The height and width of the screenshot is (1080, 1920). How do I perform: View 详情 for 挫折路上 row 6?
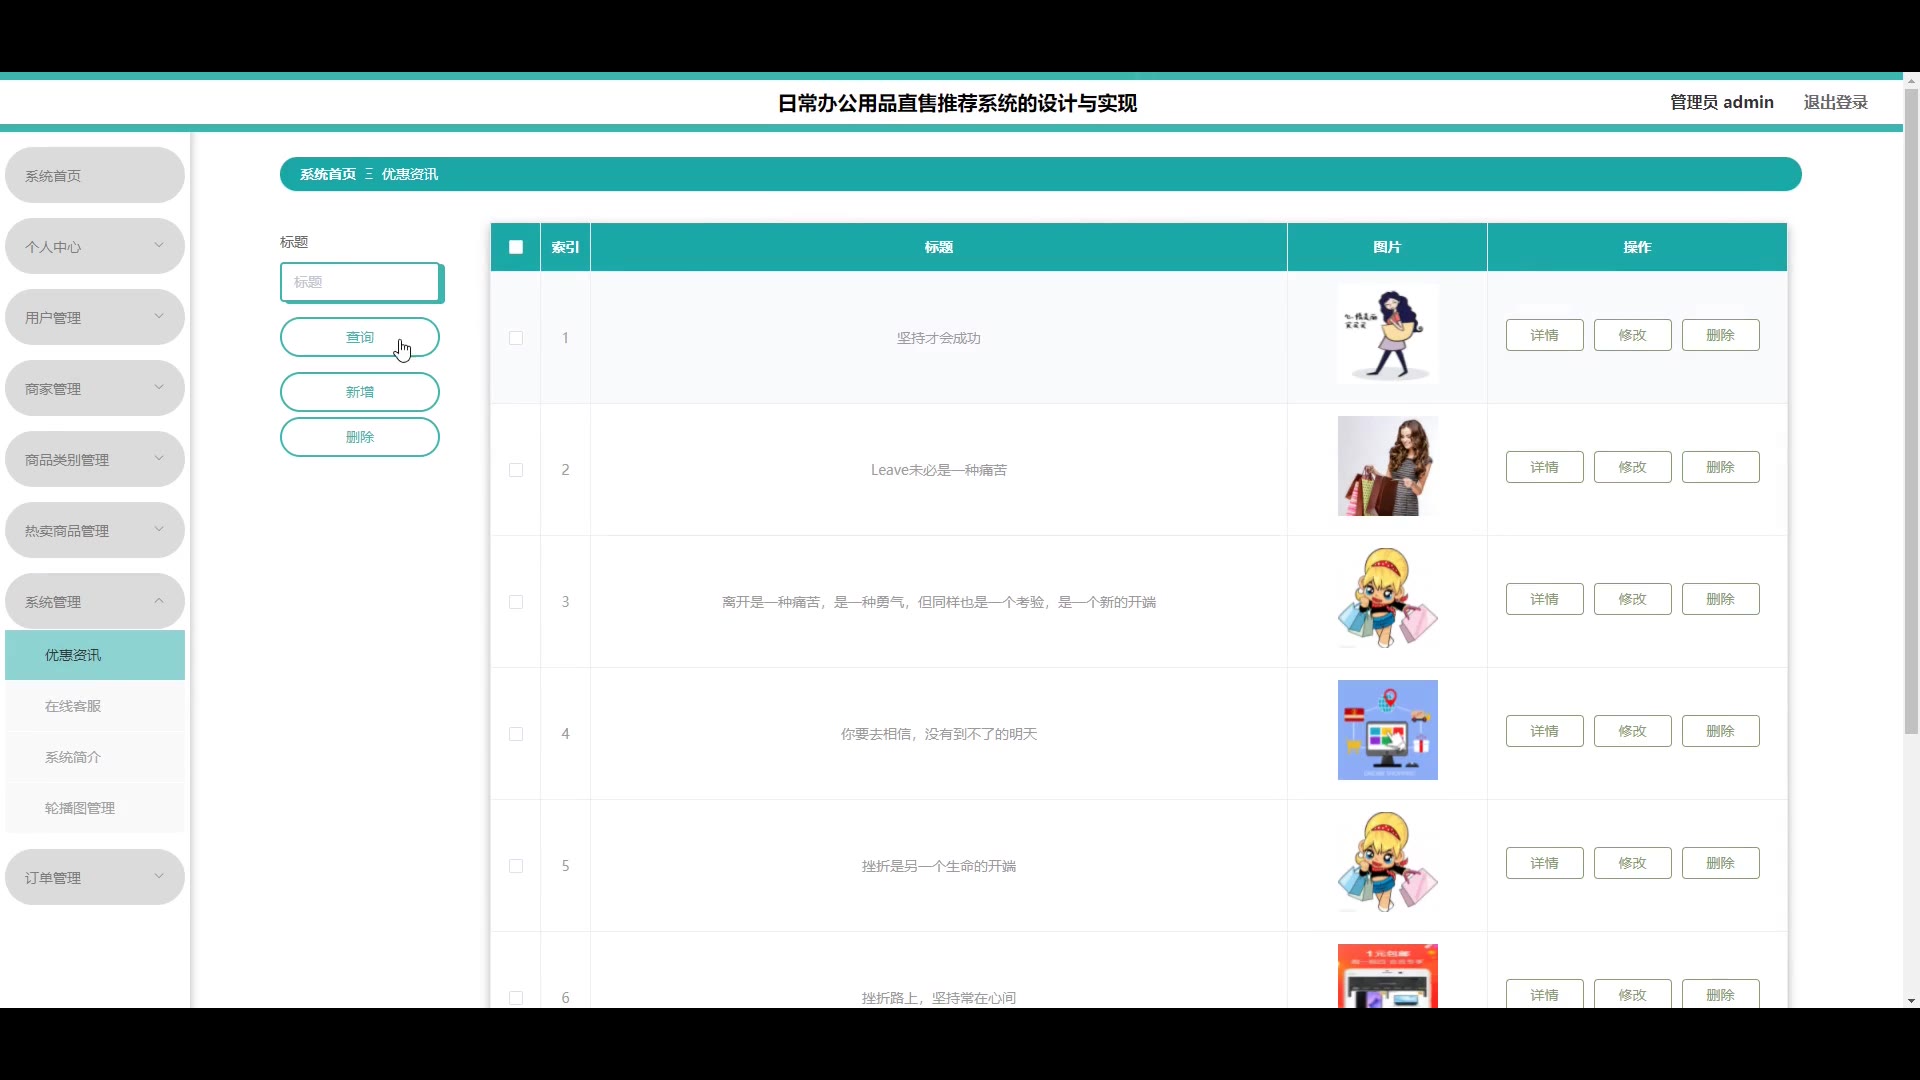(1545, 994)
